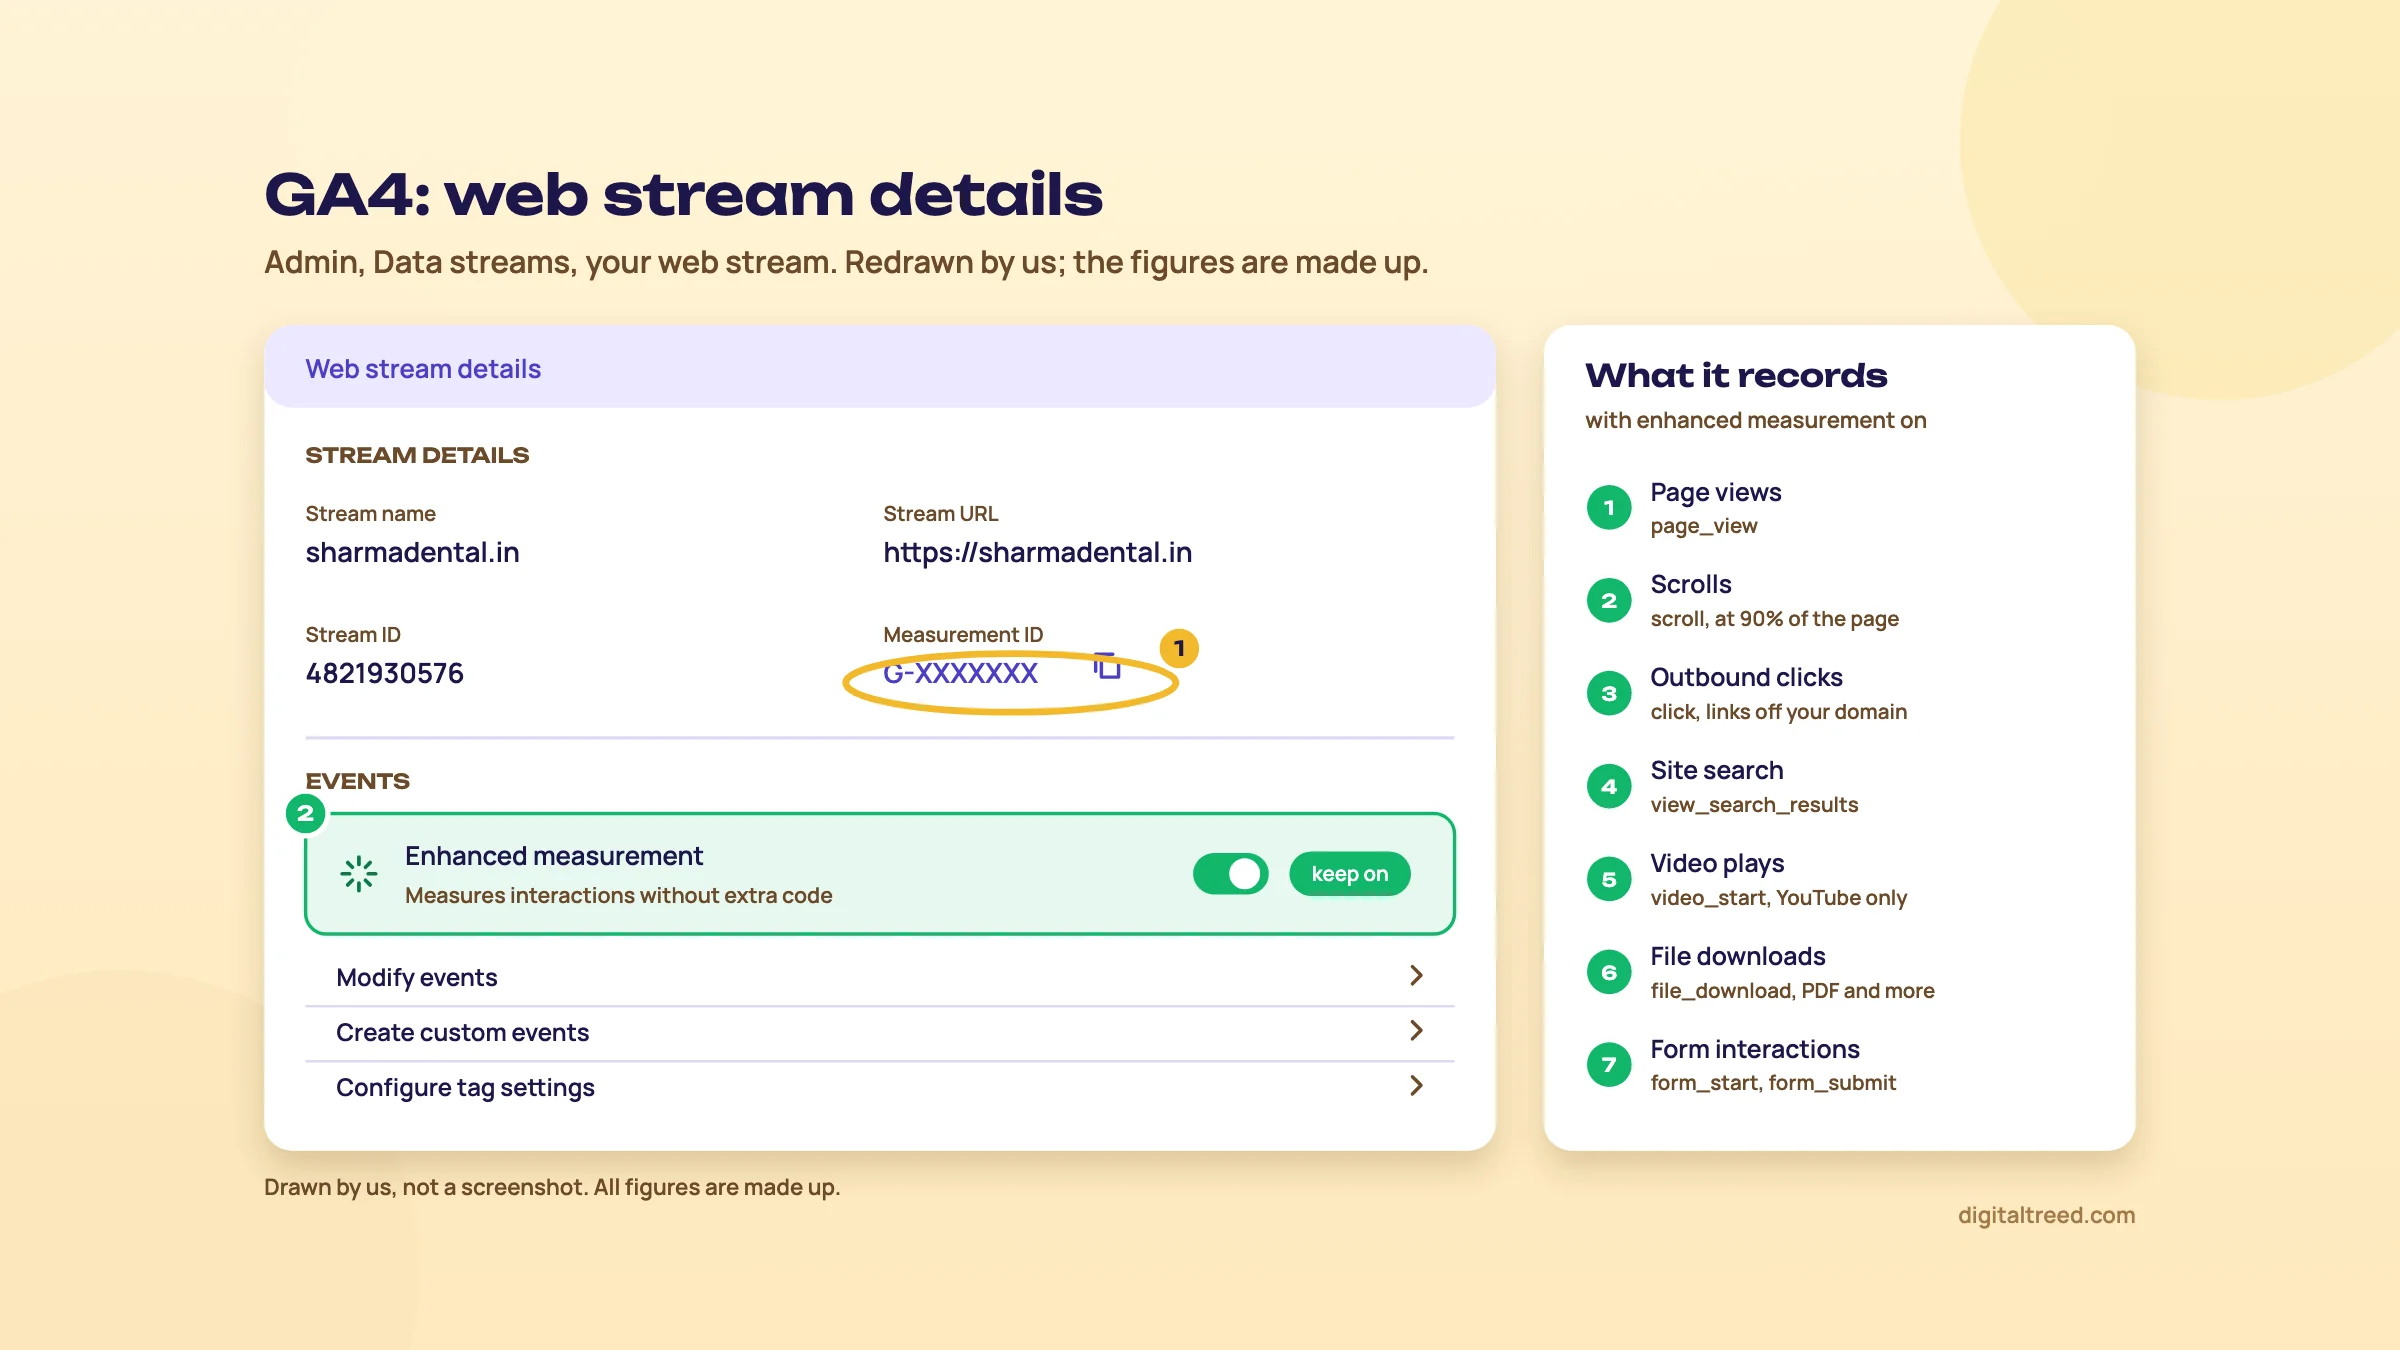Screen dimensions: 2400x1350
Task: Click the 'What it records' heading
Action: pyautogui.click(x=1736, y=376)
